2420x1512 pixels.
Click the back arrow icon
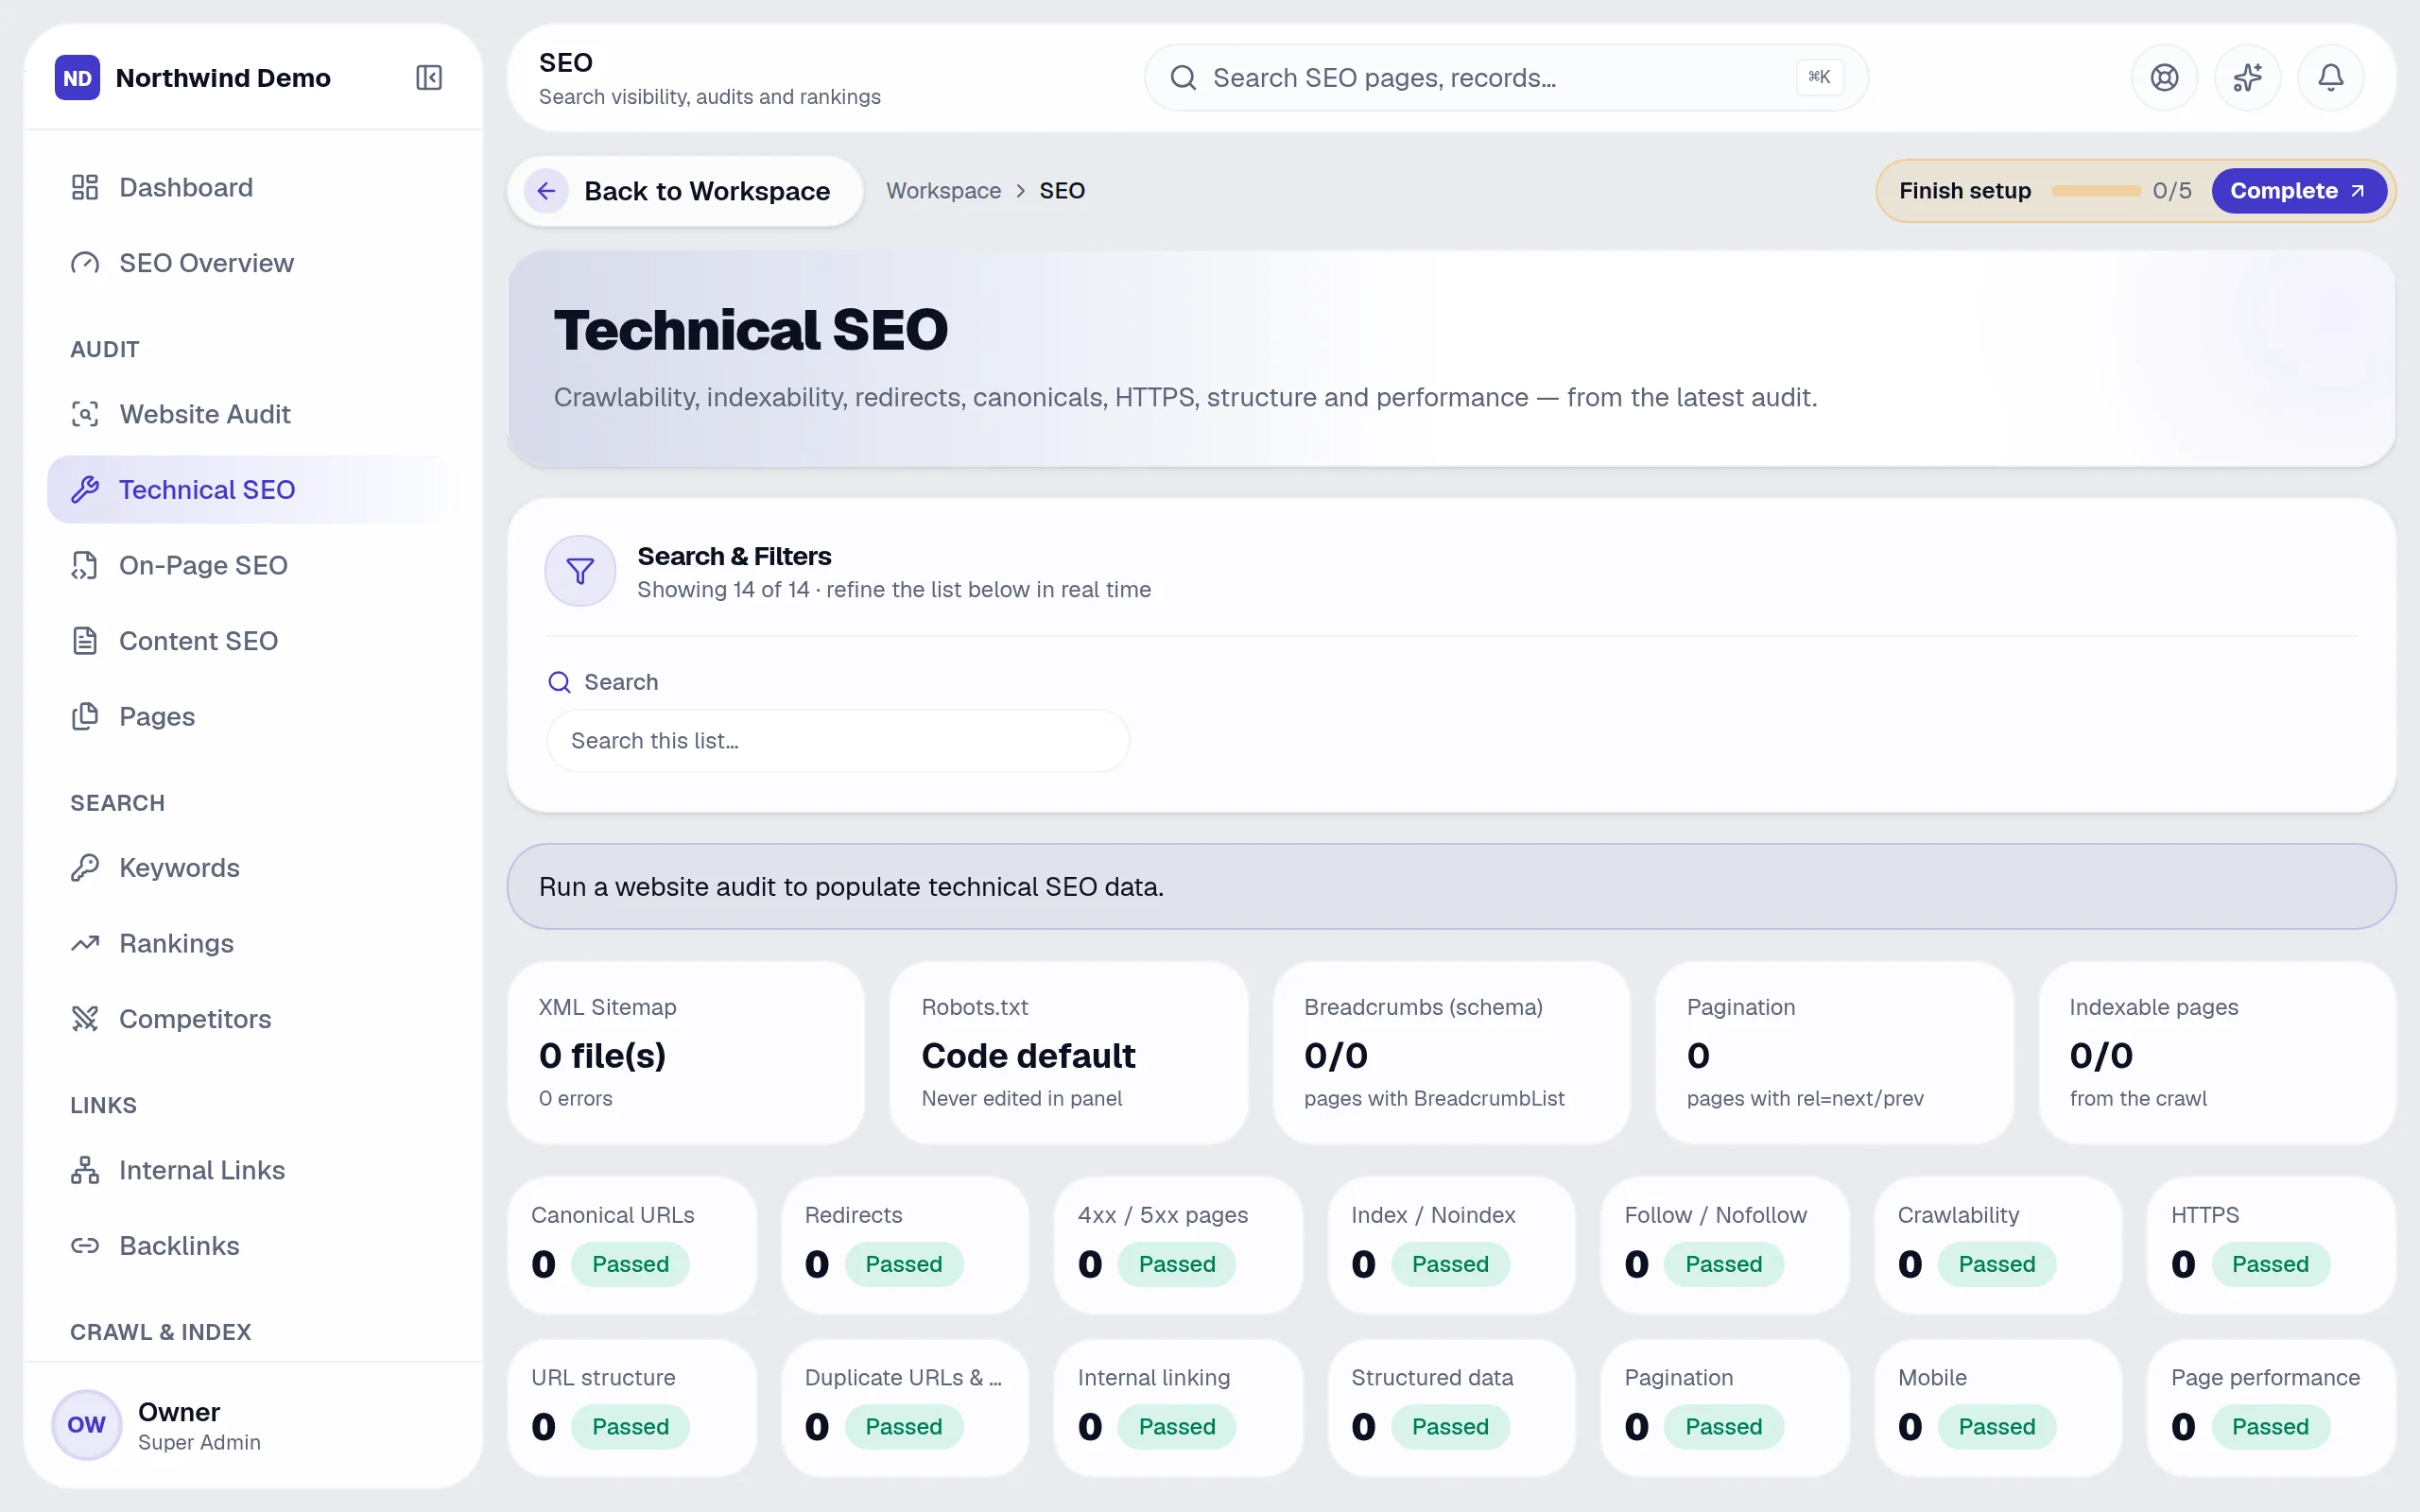tap(546, 191)
